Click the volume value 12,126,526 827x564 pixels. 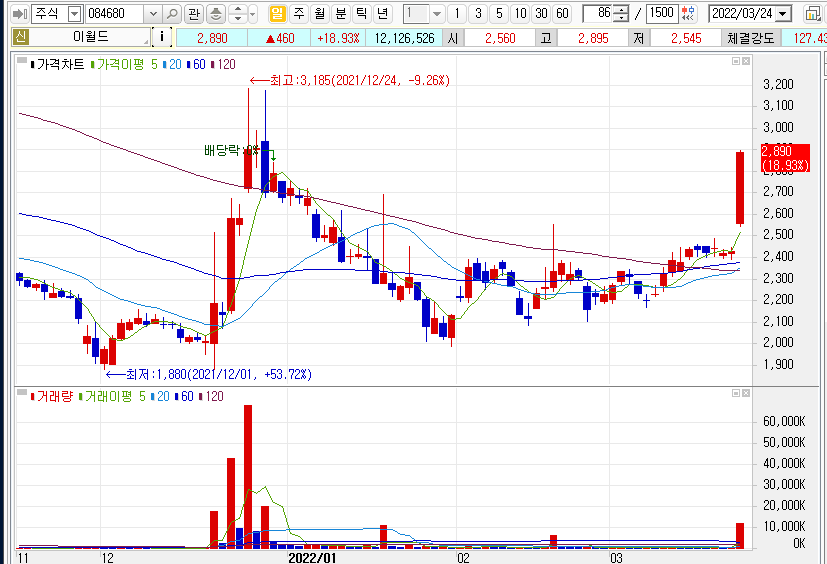click(x=404, y=39)
